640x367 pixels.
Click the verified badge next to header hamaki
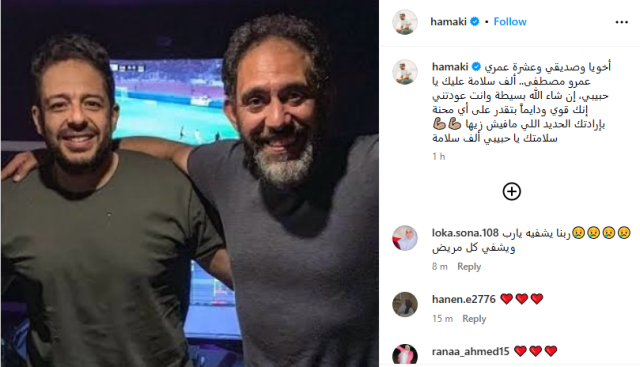click(x=474, y=22)
